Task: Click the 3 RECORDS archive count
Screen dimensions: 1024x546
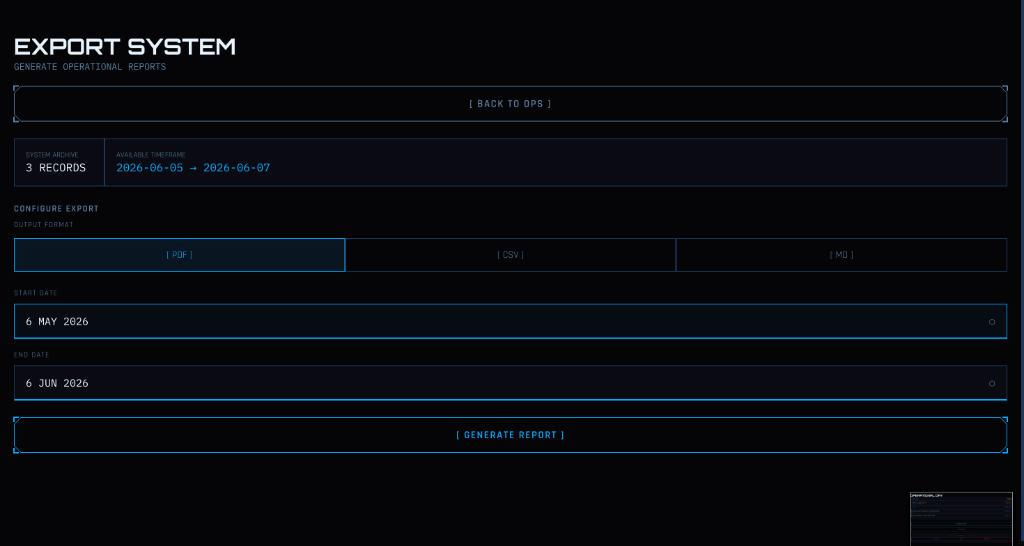Action: (56, 168)
